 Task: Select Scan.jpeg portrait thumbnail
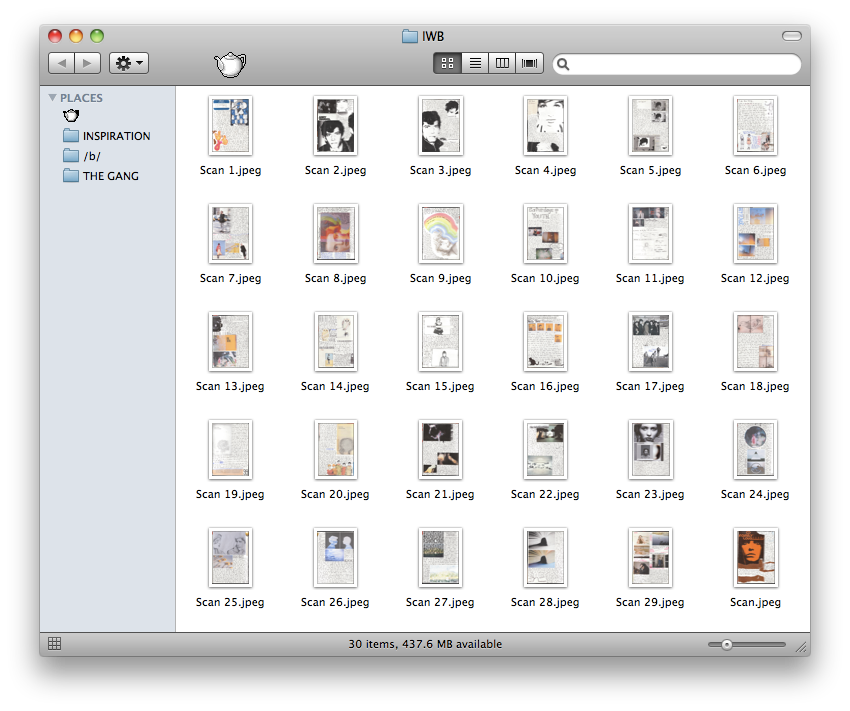pyautogui.click(x=755, y=557)
